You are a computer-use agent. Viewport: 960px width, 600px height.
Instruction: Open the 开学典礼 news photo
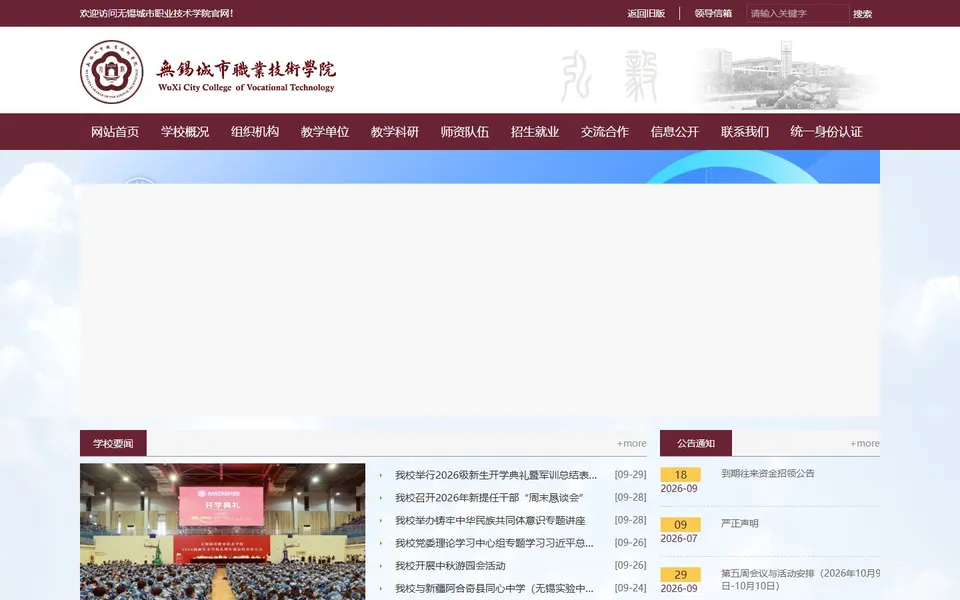click(x=222, y=531)
